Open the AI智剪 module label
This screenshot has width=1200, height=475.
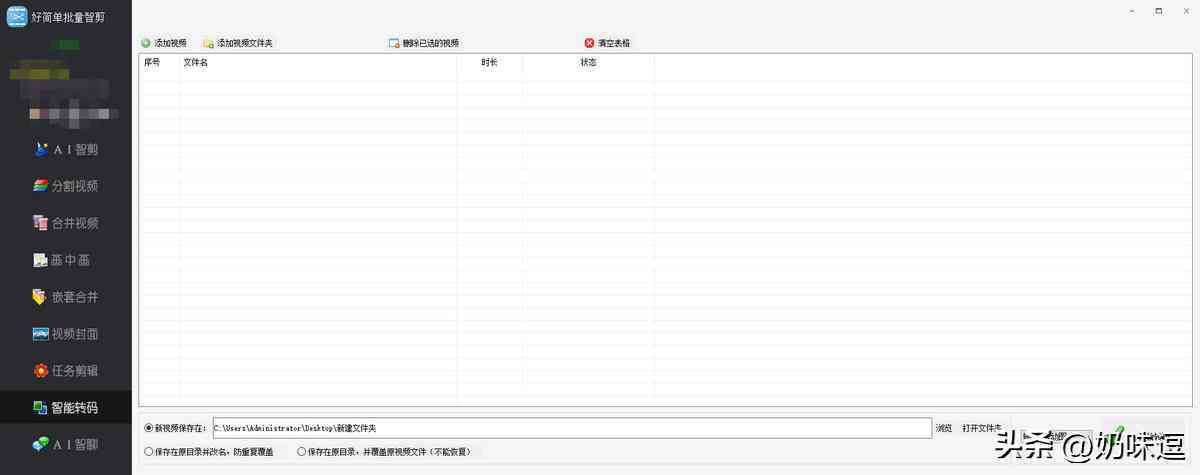click(75, 149)
